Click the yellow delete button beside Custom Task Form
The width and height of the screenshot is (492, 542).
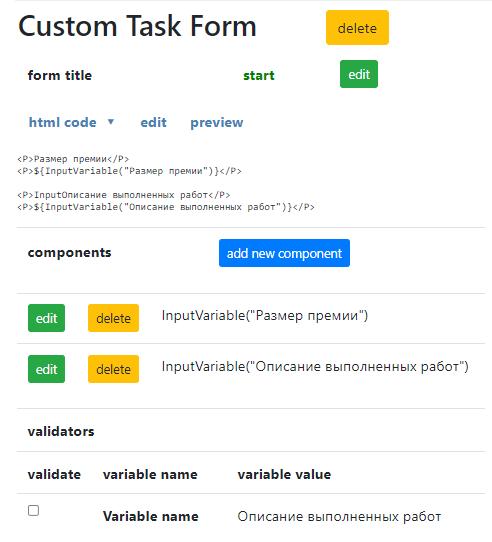tap(357, 28)
